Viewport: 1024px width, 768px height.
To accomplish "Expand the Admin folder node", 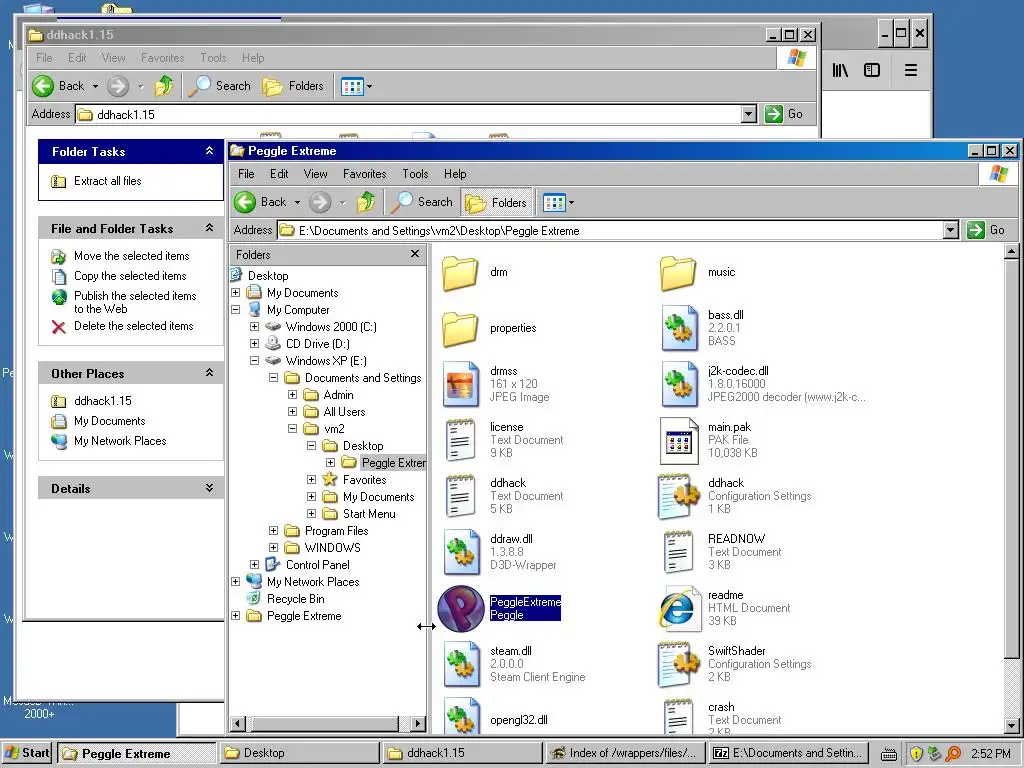I will point(293,394).
